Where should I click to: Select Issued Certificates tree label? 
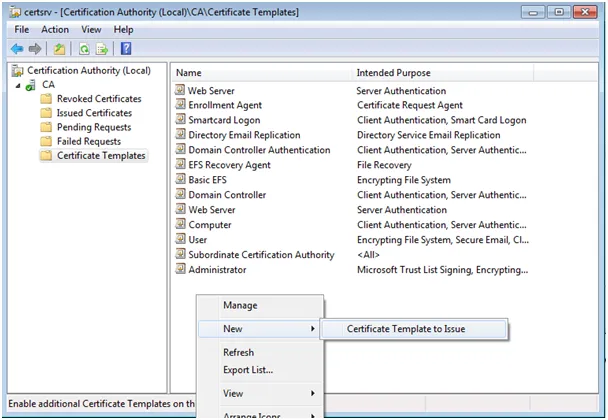[95, 113]
